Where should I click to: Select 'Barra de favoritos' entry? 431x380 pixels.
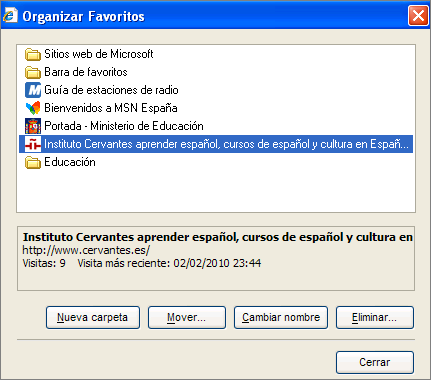(86, 72)
